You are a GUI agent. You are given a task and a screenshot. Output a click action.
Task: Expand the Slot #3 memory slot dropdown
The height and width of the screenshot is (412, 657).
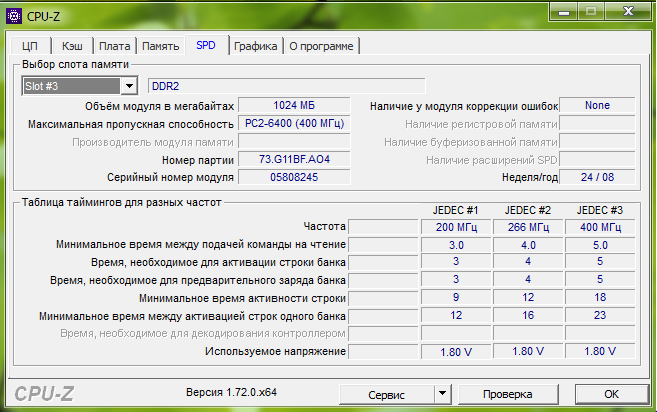click(x=129, y=86)
